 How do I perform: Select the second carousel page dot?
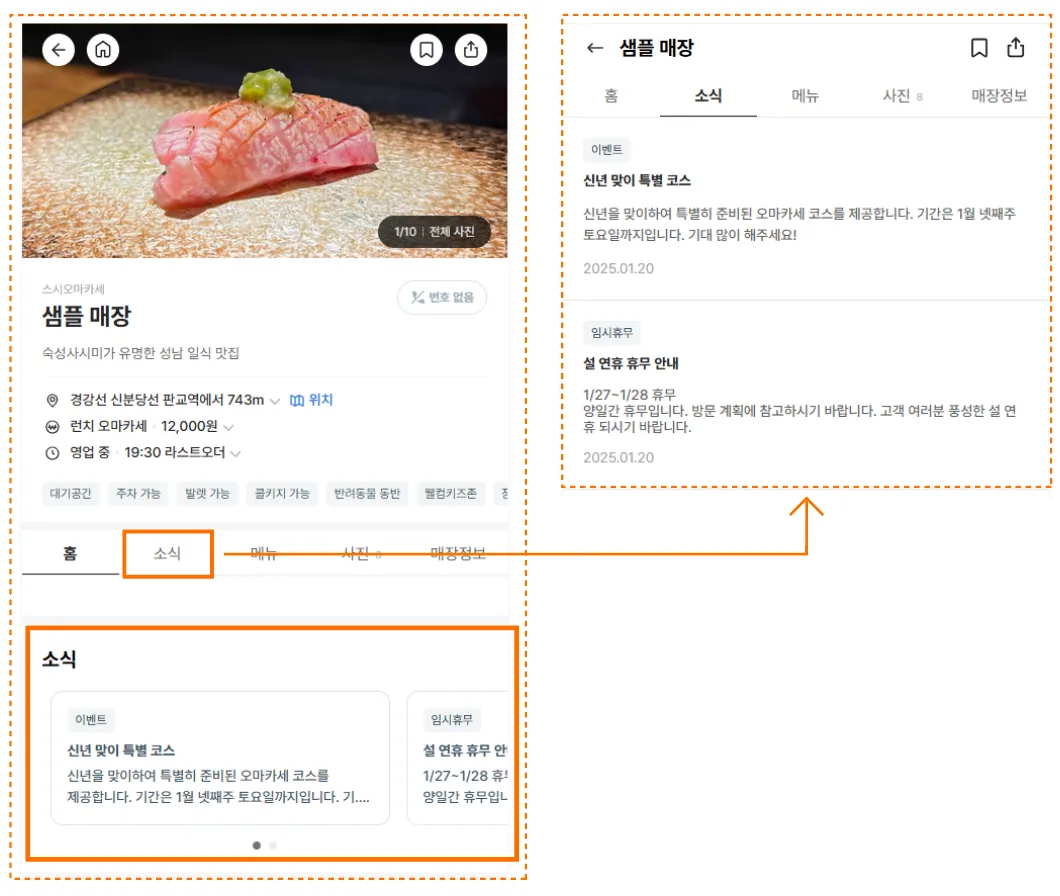coord(273,845)
